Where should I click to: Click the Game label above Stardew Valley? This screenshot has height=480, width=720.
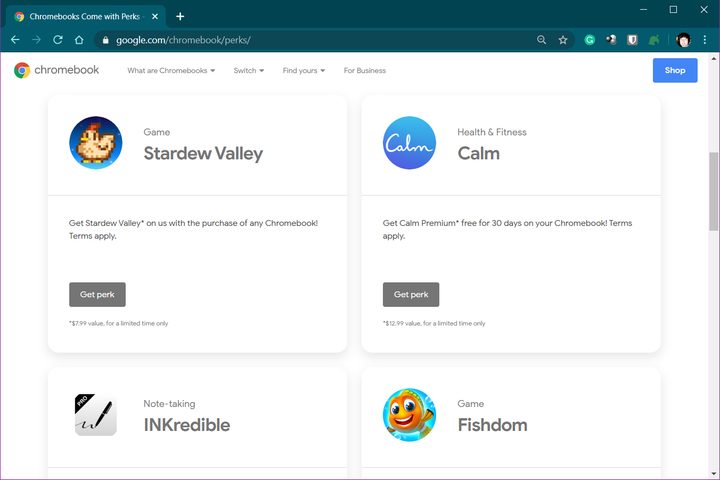point(157,132)
